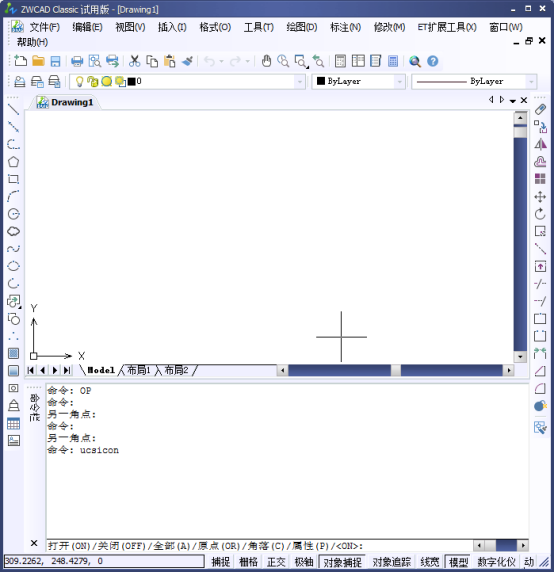Choose the Erase tool in modify toolbar
The image size is (554, 572).
point(540,109)
